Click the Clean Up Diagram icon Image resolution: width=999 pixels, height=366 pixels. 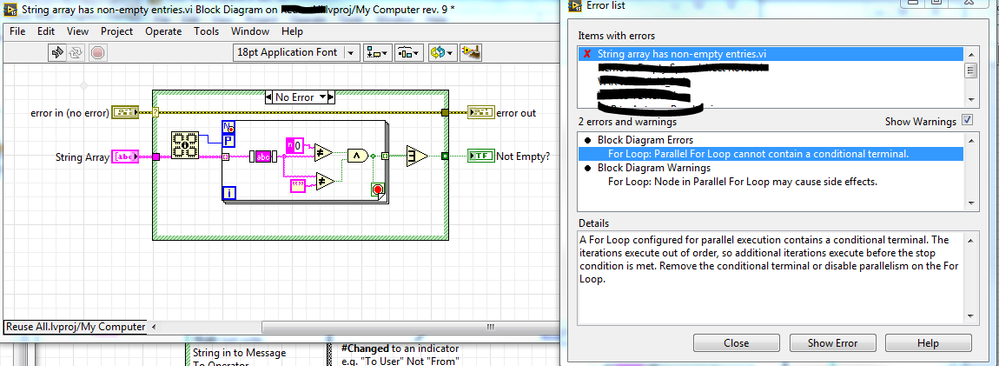click(x=471, y=52)
